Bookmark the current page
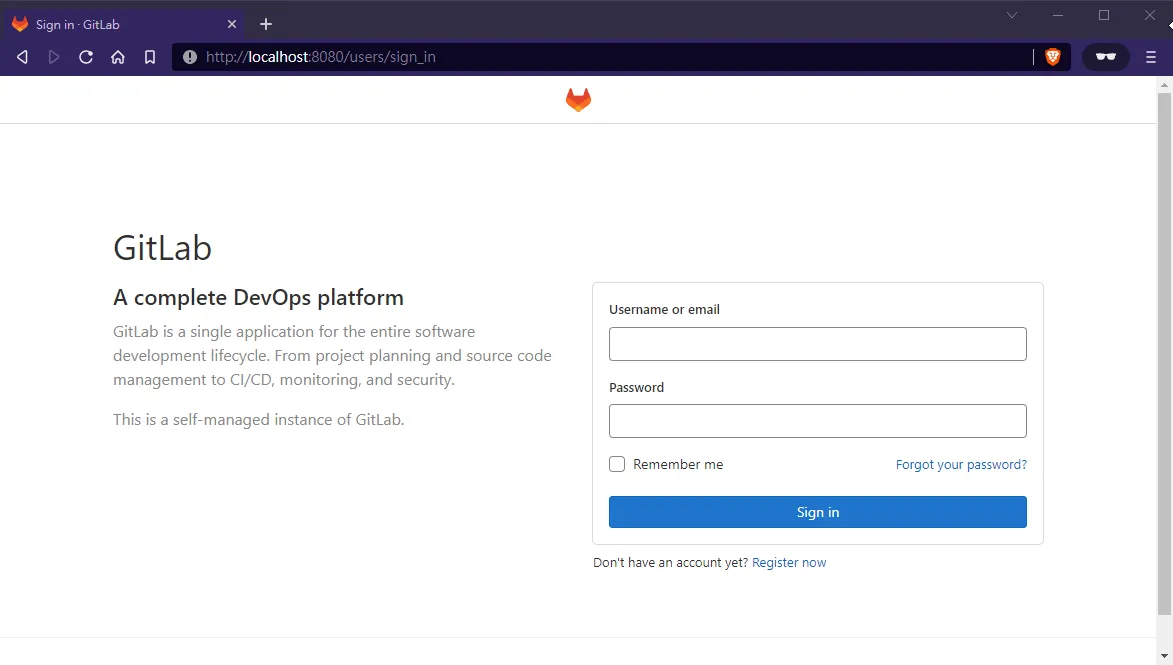The width and height of the screenshot is (1173, 665). click(150, 57)
